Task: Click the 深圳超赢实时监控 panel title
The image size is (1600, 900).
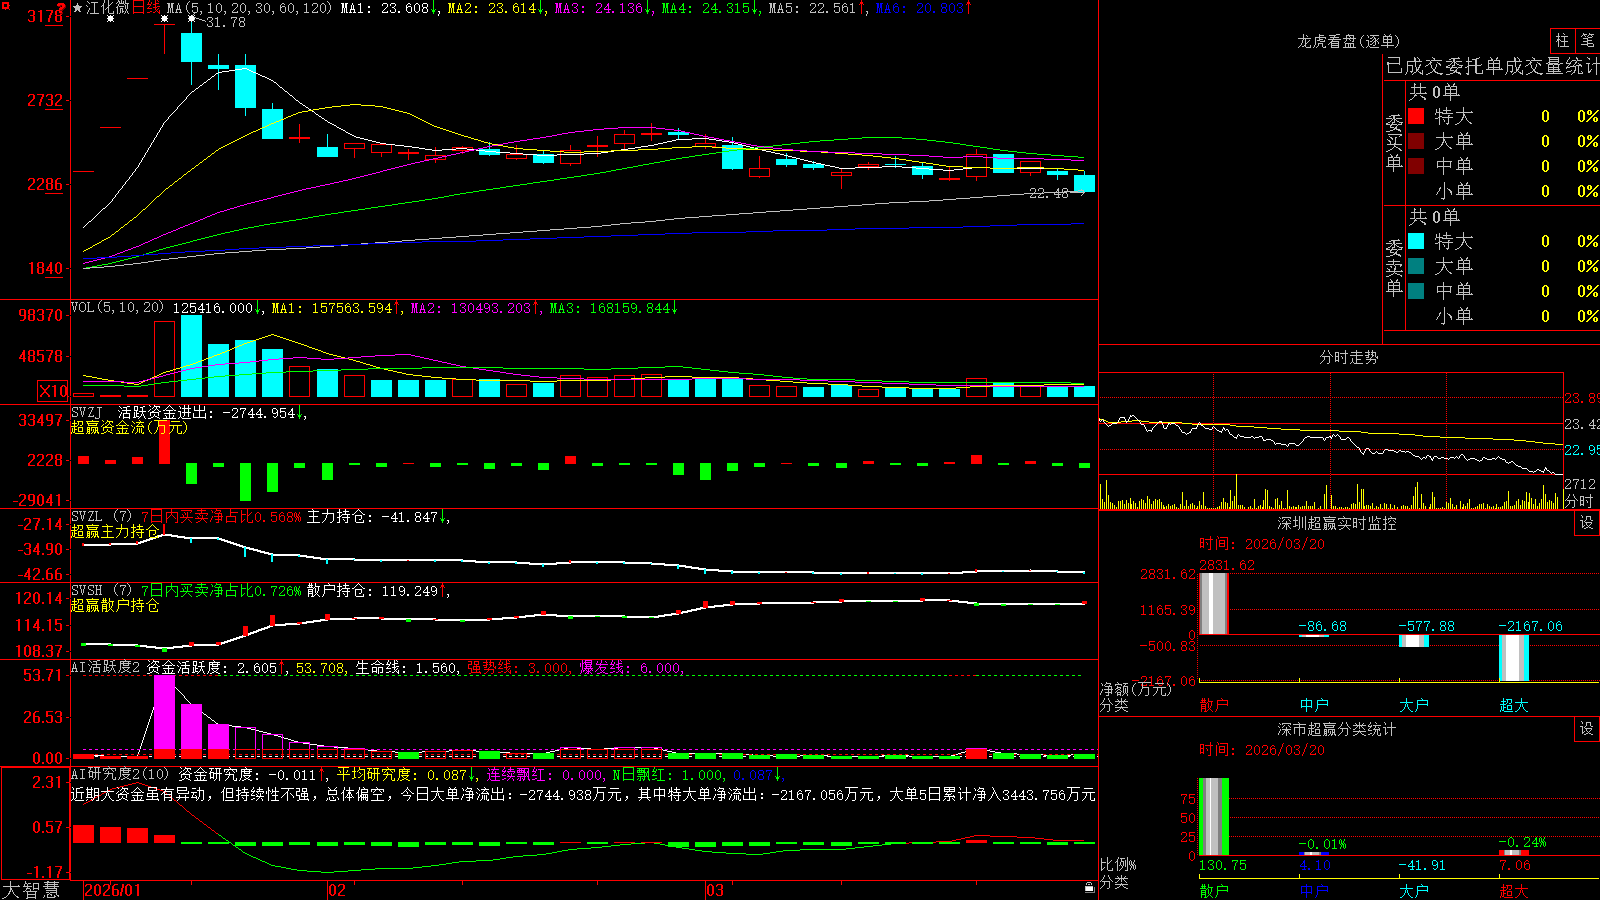Action: point(1337,523)
